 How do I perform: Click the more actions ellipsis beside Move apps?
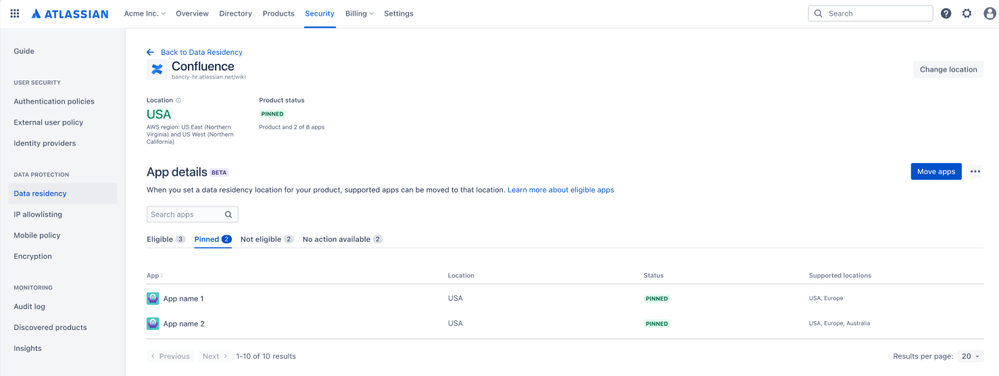coord(975,171)
